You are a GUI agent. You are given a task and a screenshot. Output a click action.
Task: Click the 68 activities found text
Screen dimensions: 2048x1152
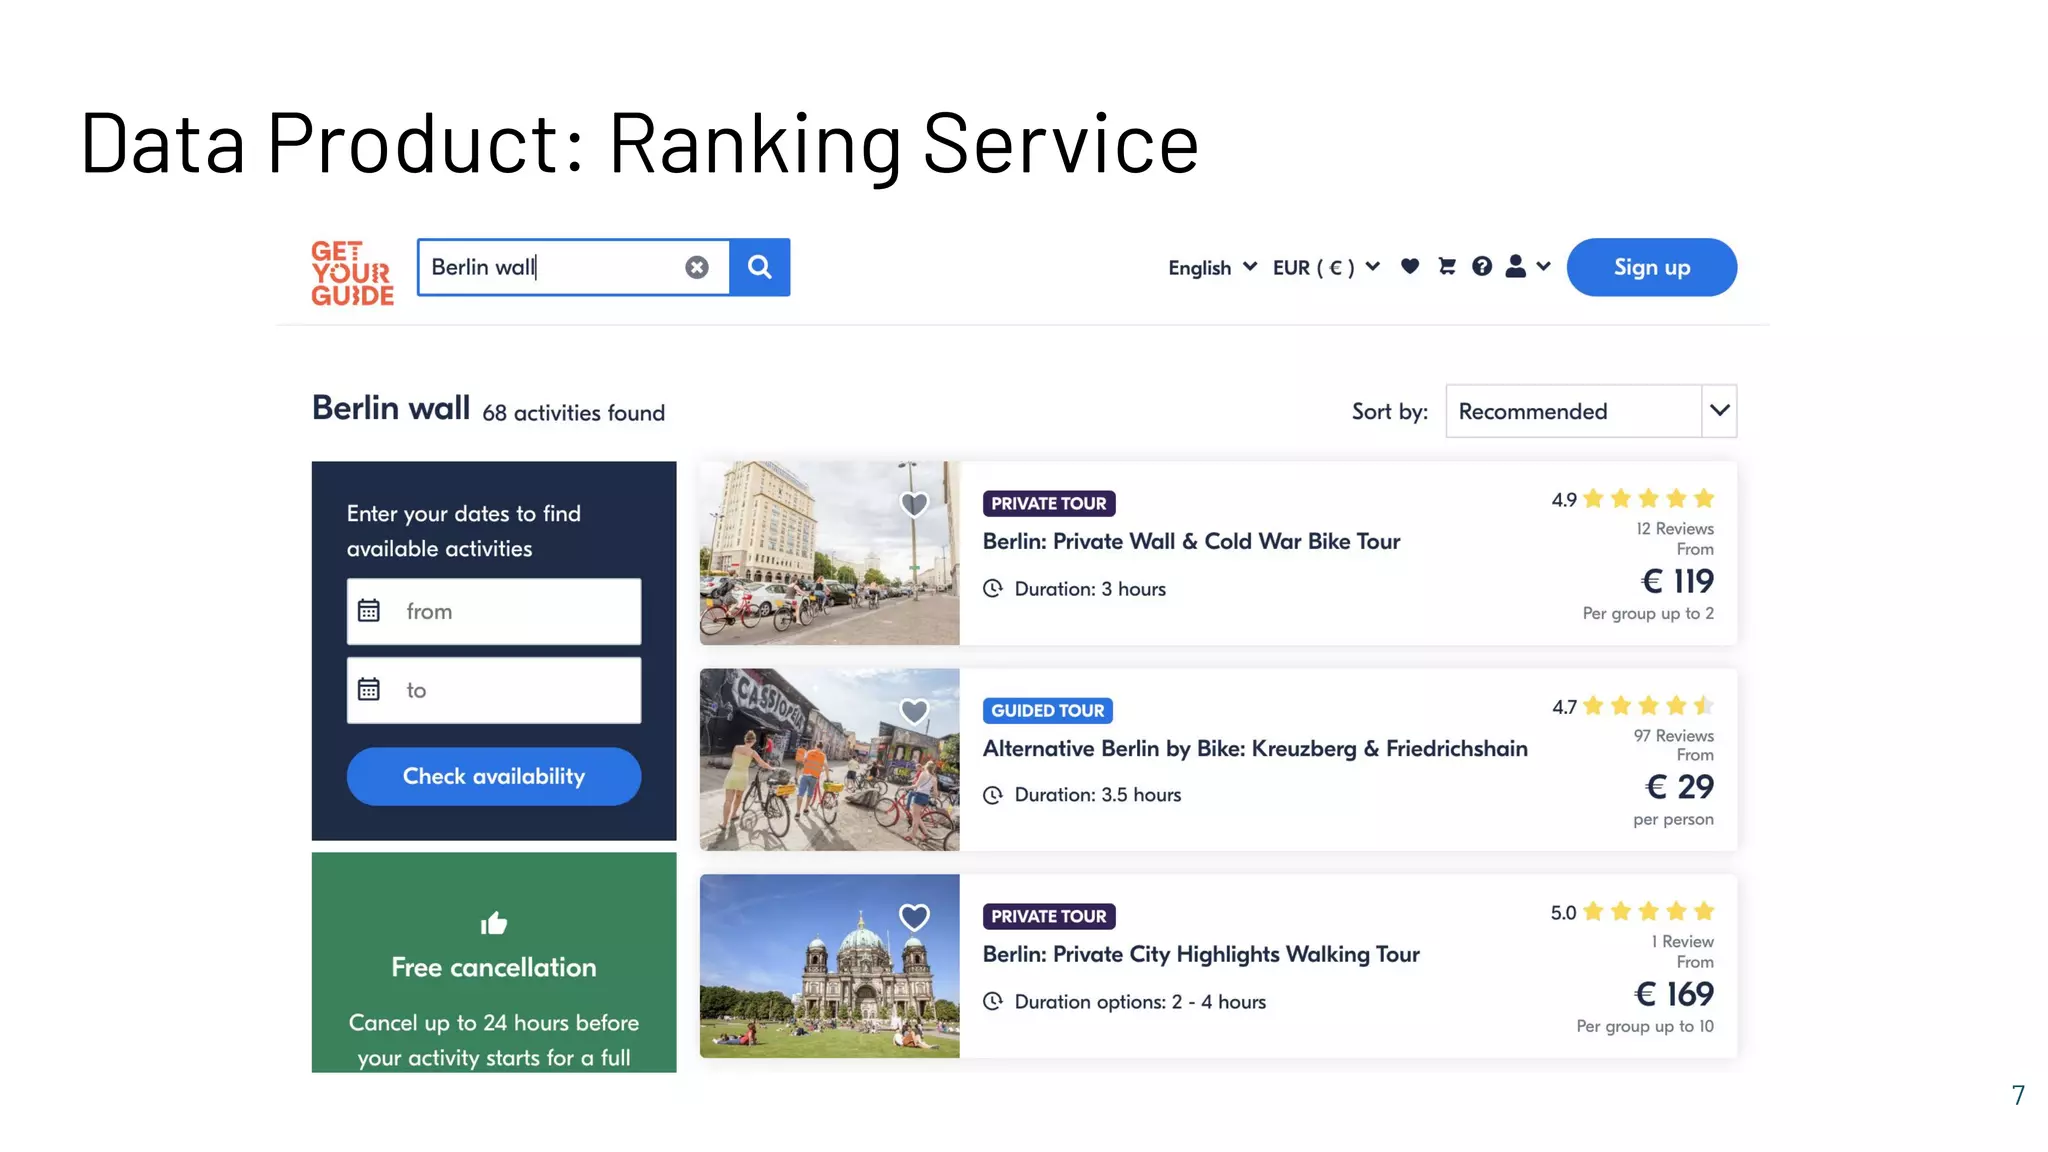coord(573,413)
